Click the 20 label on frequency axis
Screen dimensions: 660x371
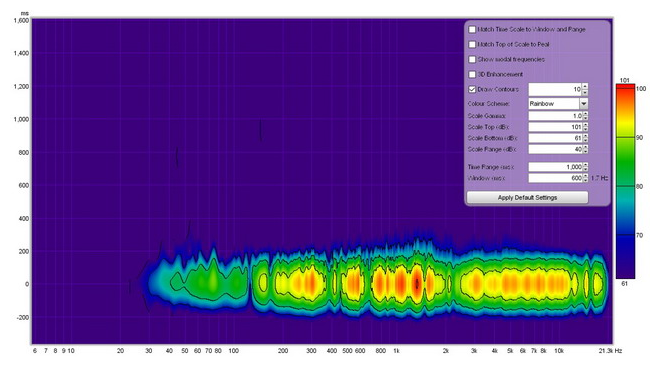click(120, 351)
